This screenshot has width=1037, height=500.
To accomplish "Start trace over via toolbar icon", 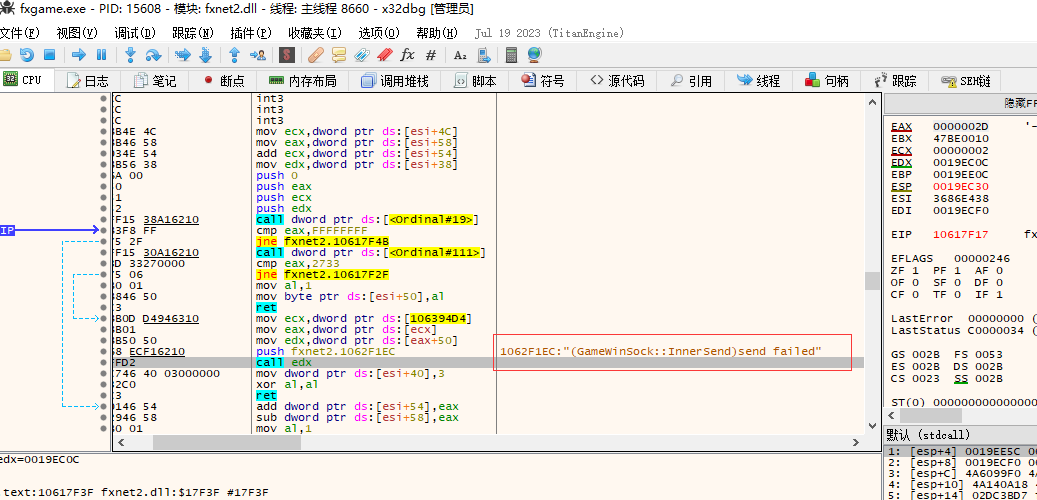I will (205, 54).
